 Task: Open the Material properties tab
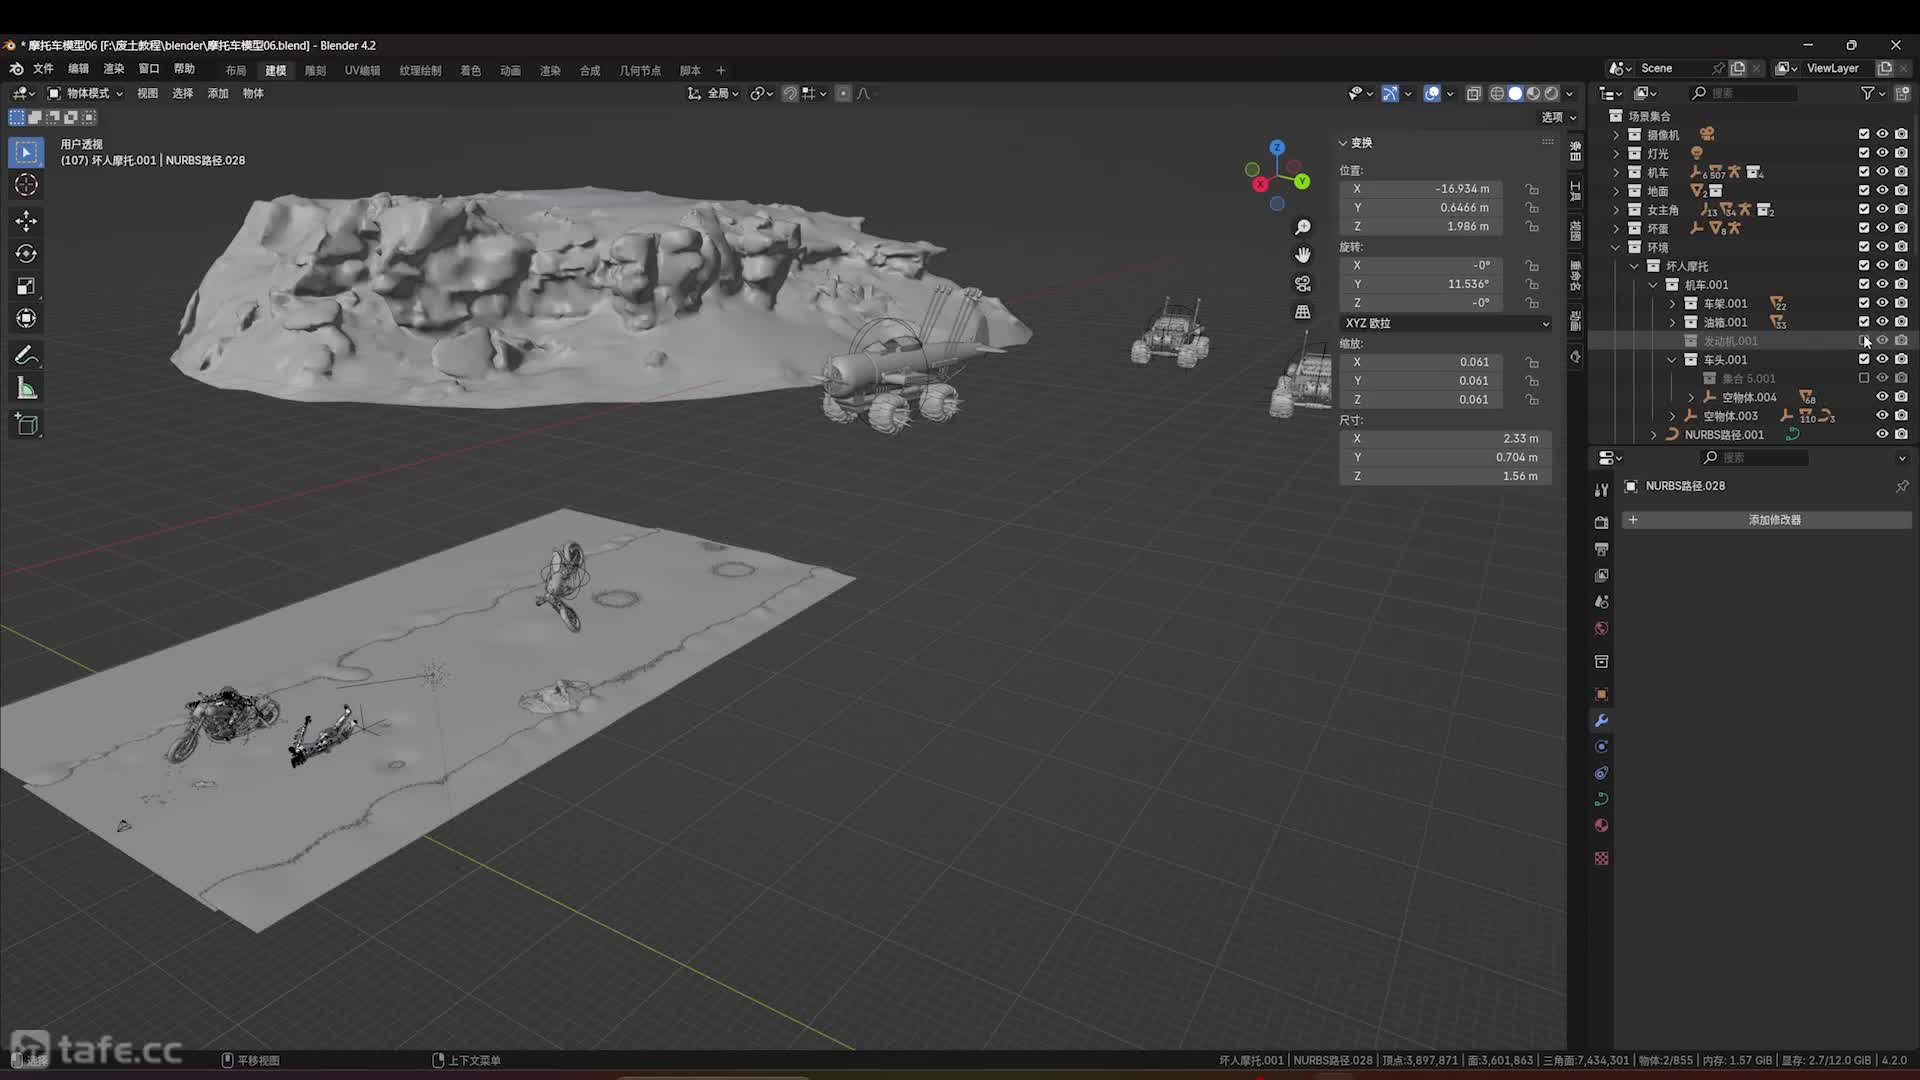[x=1601, y=825]
